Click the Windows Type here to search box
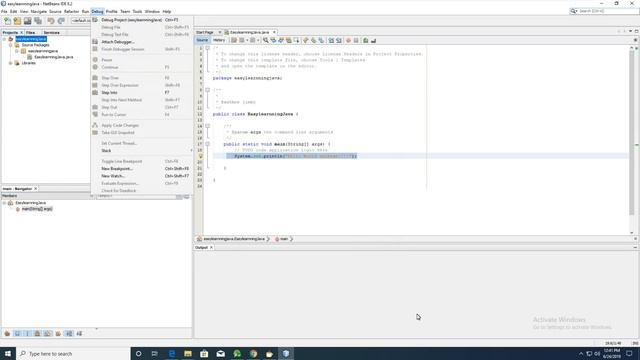This screenshot has height=360, width=640. (x=73, y=353)
